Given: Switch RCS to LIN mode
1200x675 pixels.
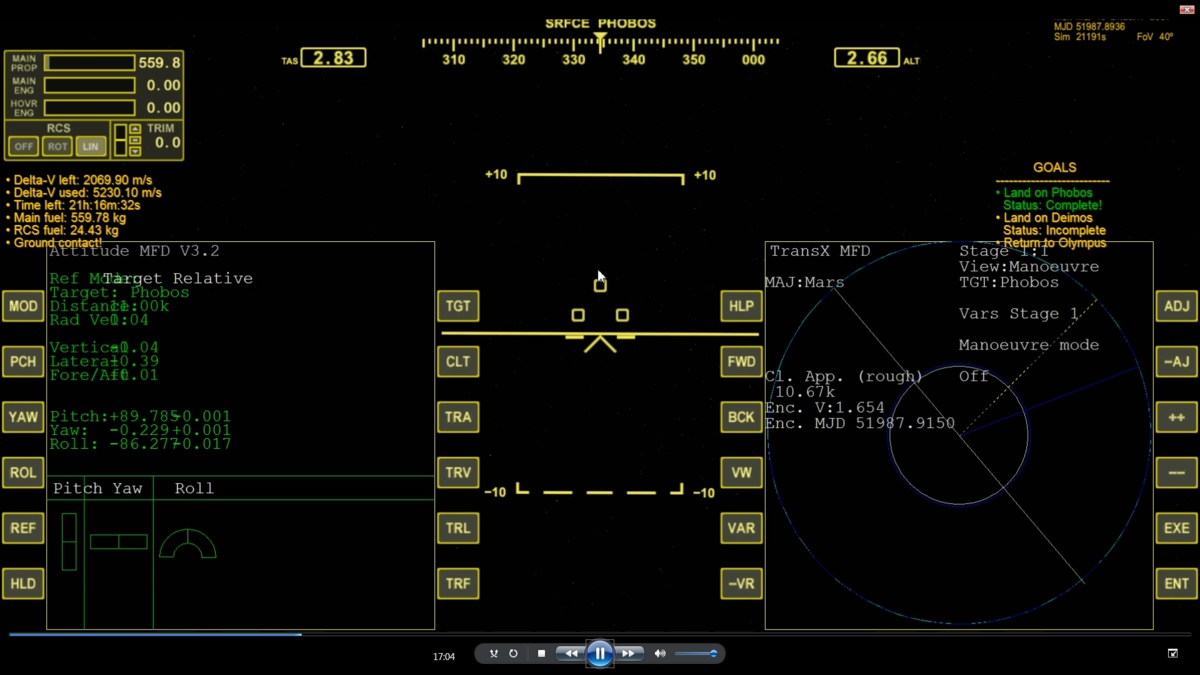Looking at the screenshot, I should tap(91, 146).
